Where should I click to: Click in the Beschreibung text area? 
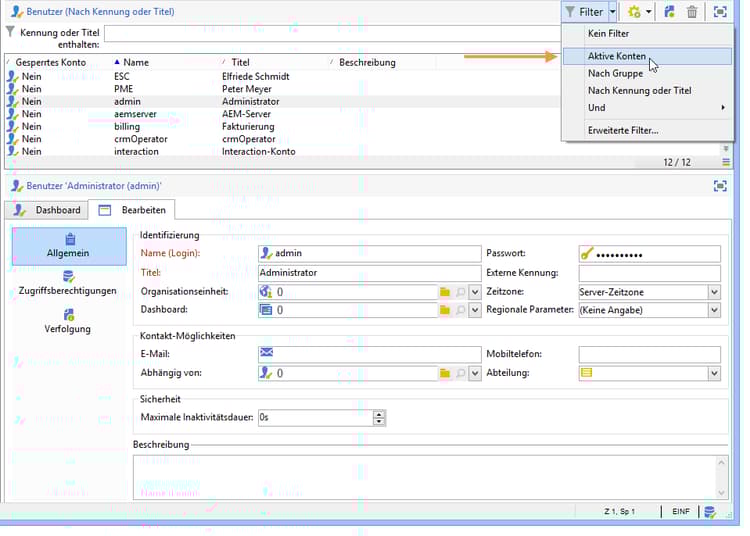tap(425, 477)
